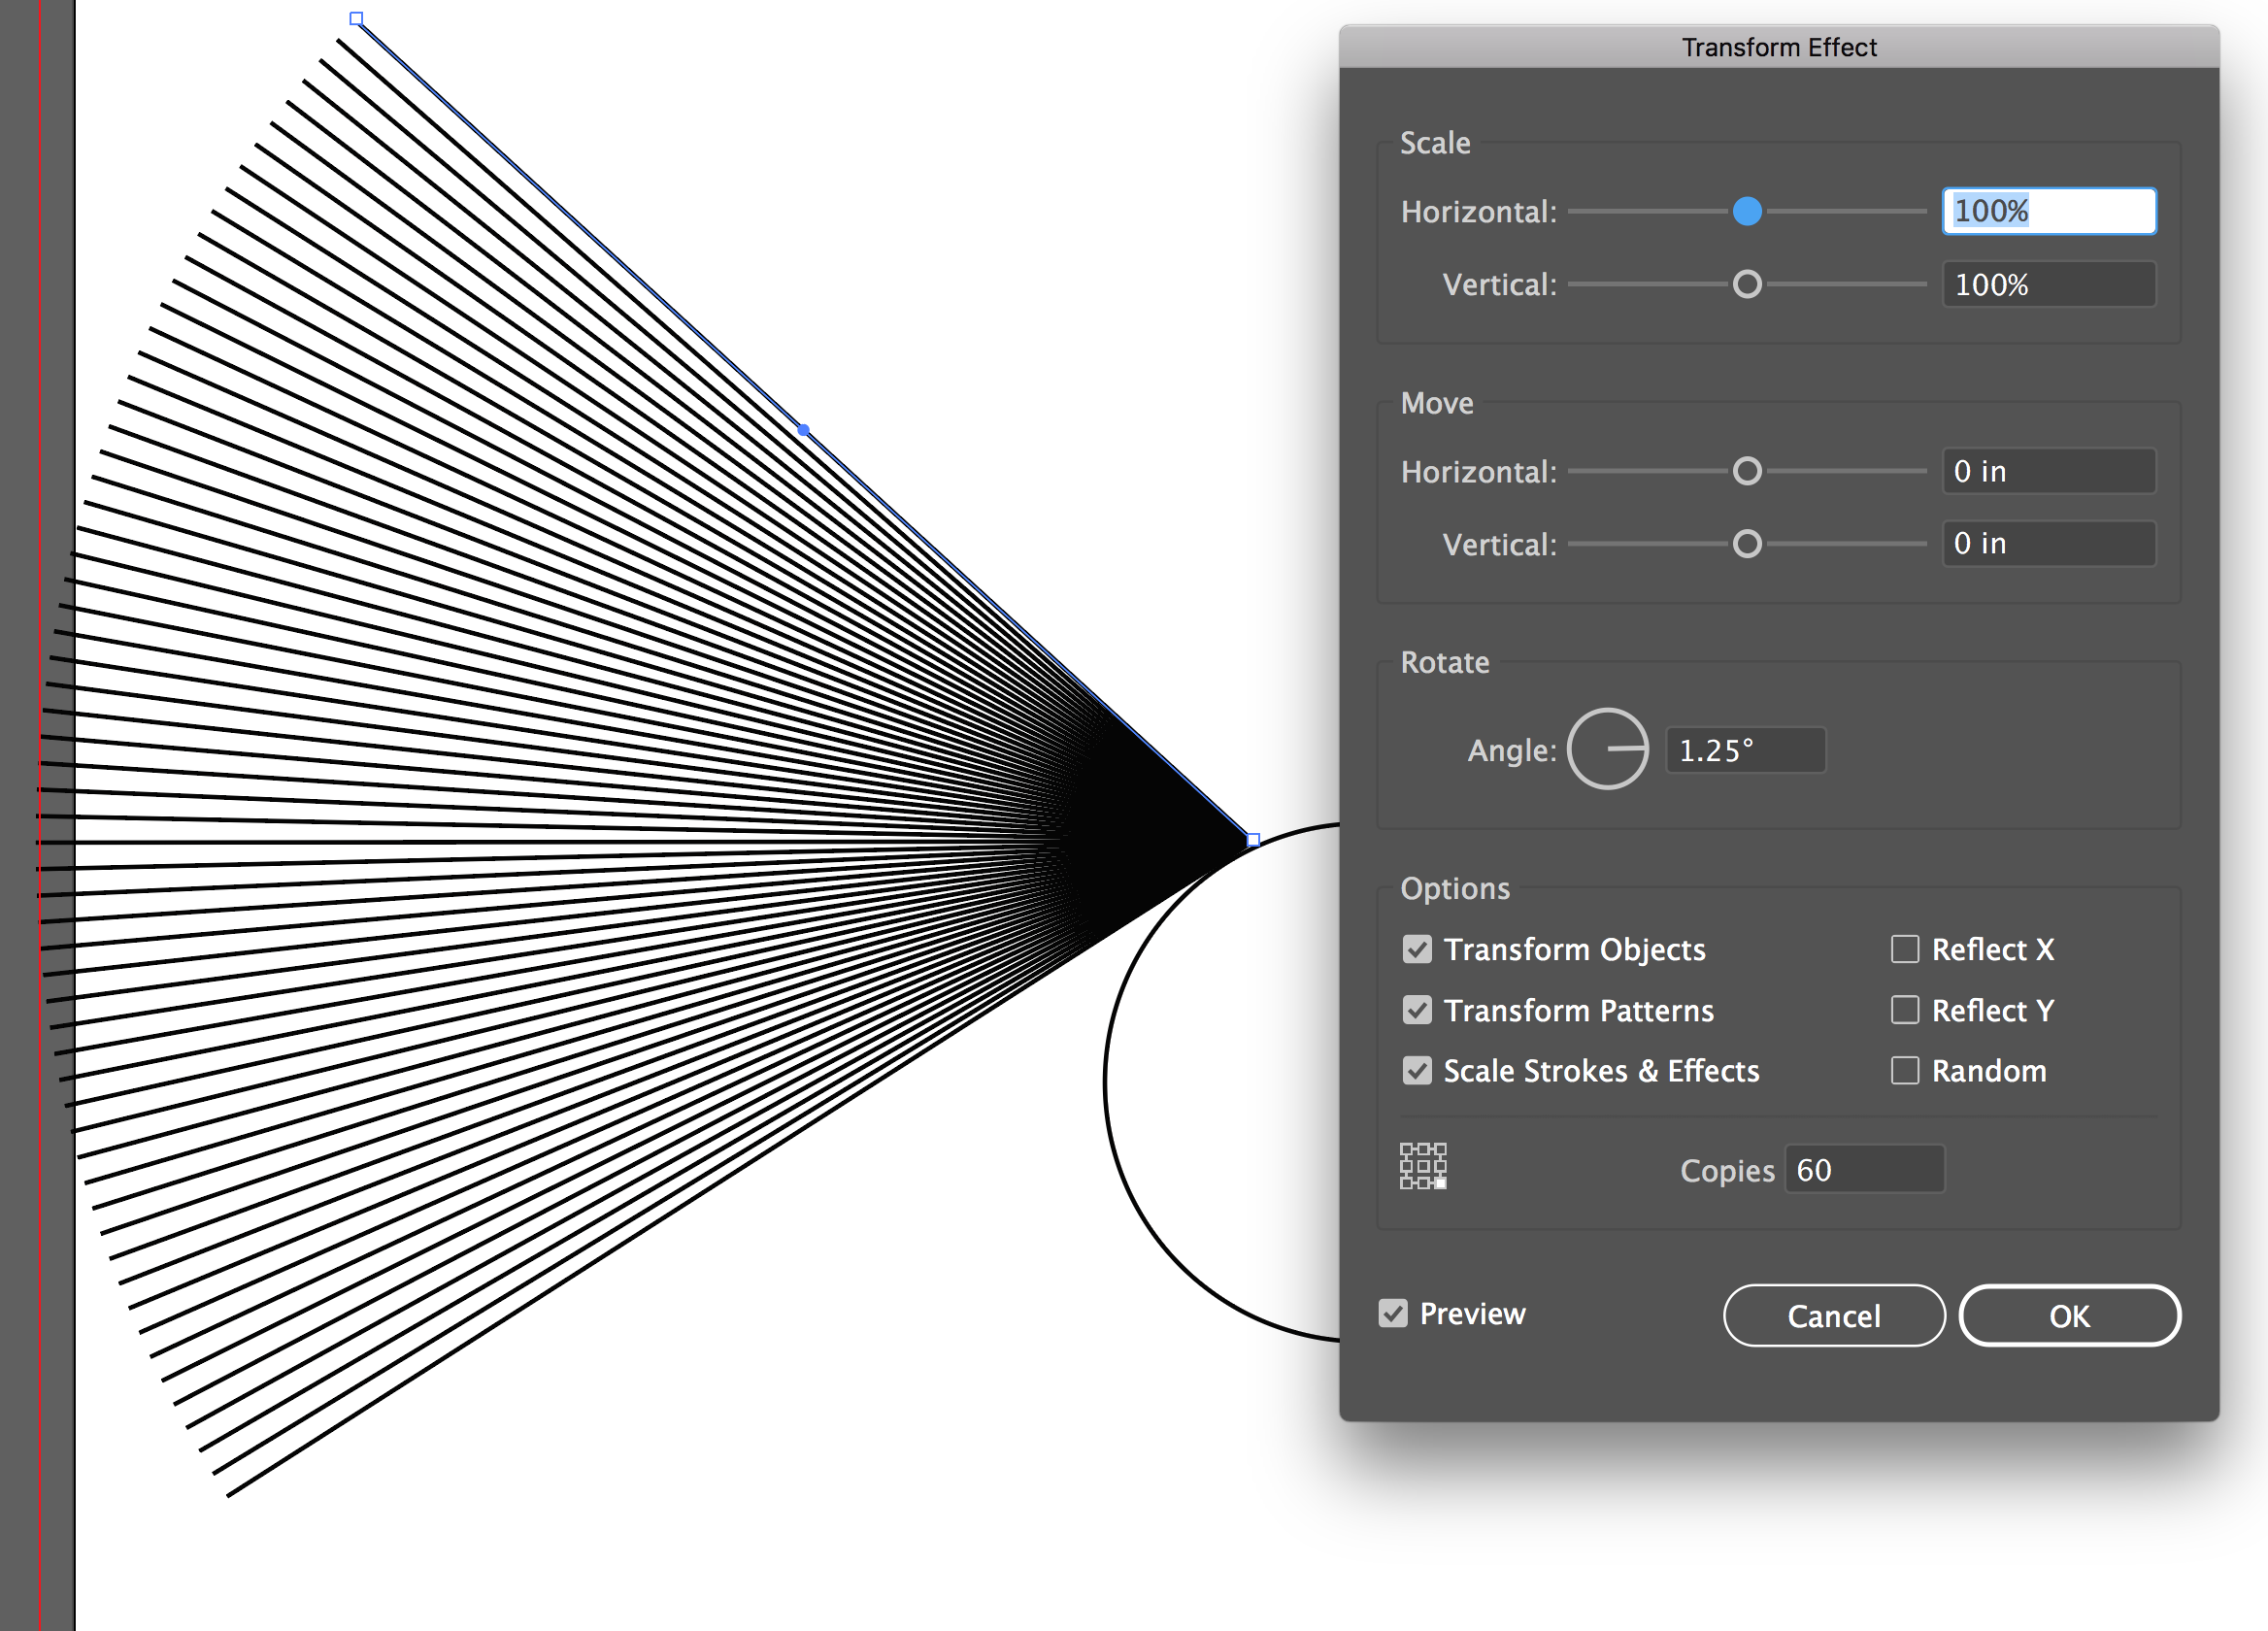2268x1631 pixels.
Task: Edit the rotation Angle value field
Action: 1745,749
